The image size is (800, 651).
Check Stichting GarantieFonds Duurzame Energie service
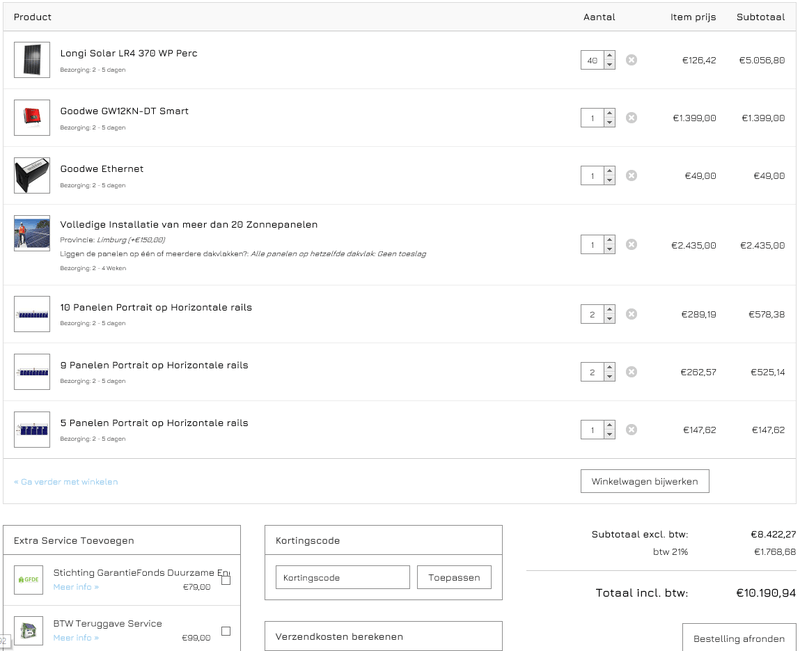[226, 580]
